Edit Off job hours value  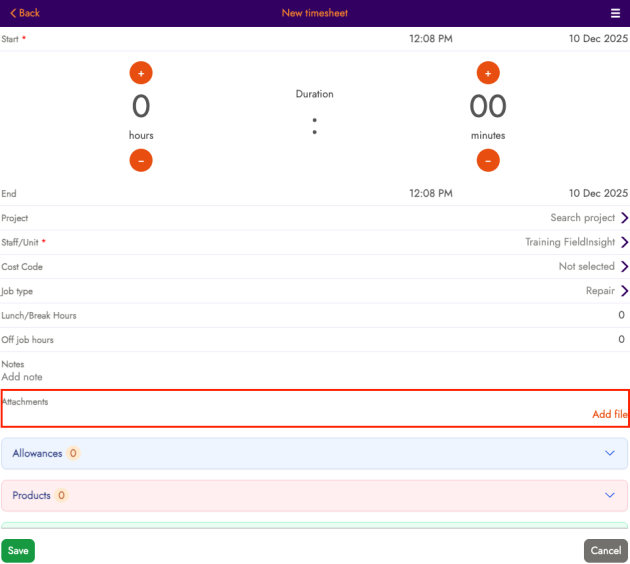pos(620,340)
